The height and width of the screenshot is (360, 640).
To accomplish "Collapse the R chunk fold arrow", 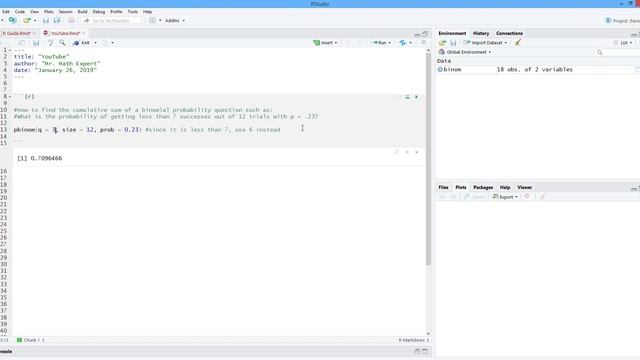I will pyautogui.click(x=10, y=97).
